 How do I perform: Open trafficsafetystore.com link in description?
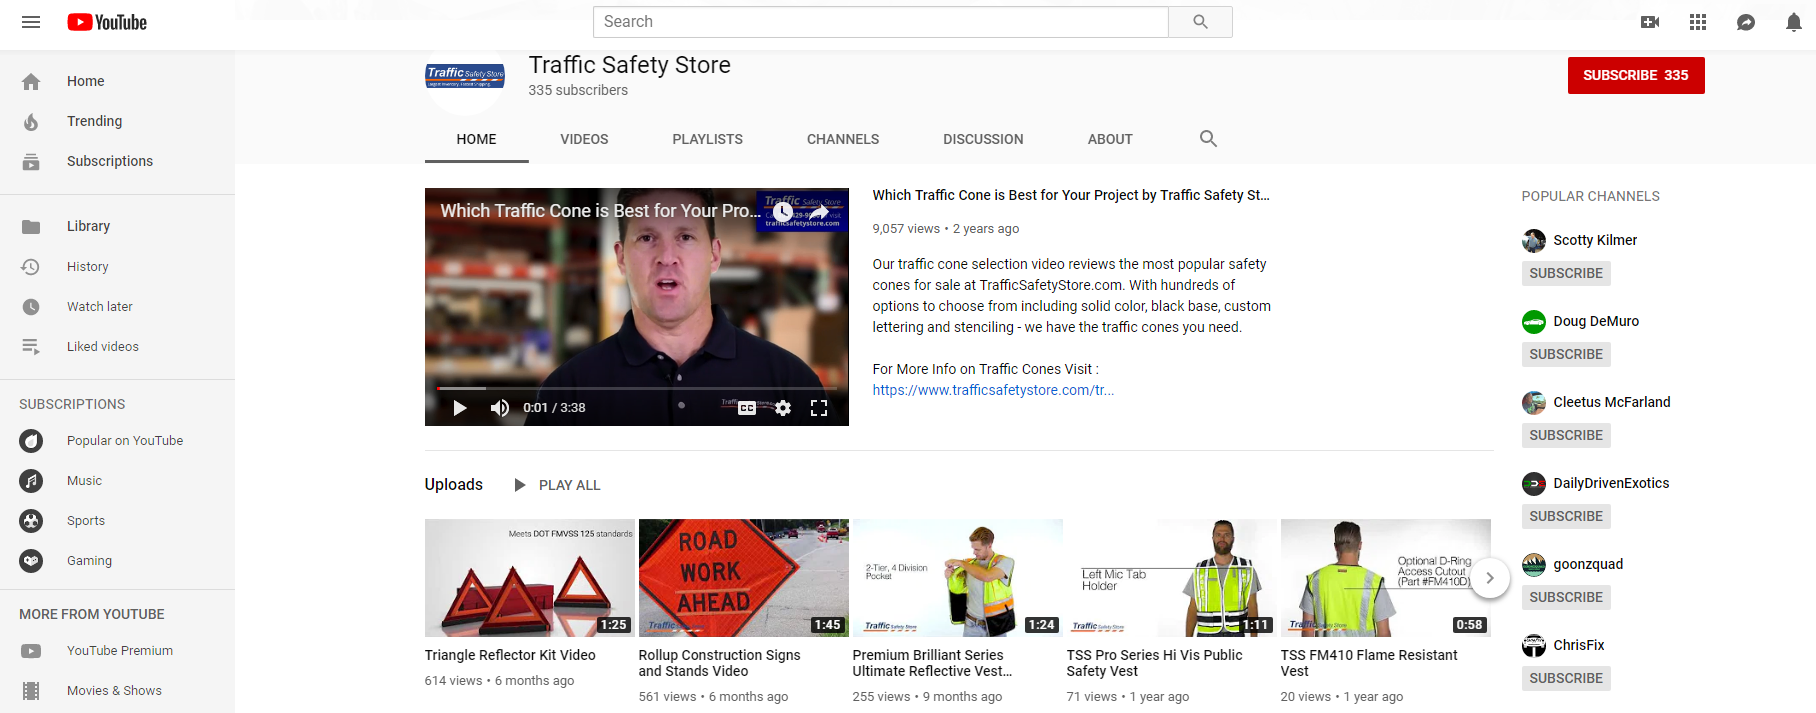(x=993, y=390)
